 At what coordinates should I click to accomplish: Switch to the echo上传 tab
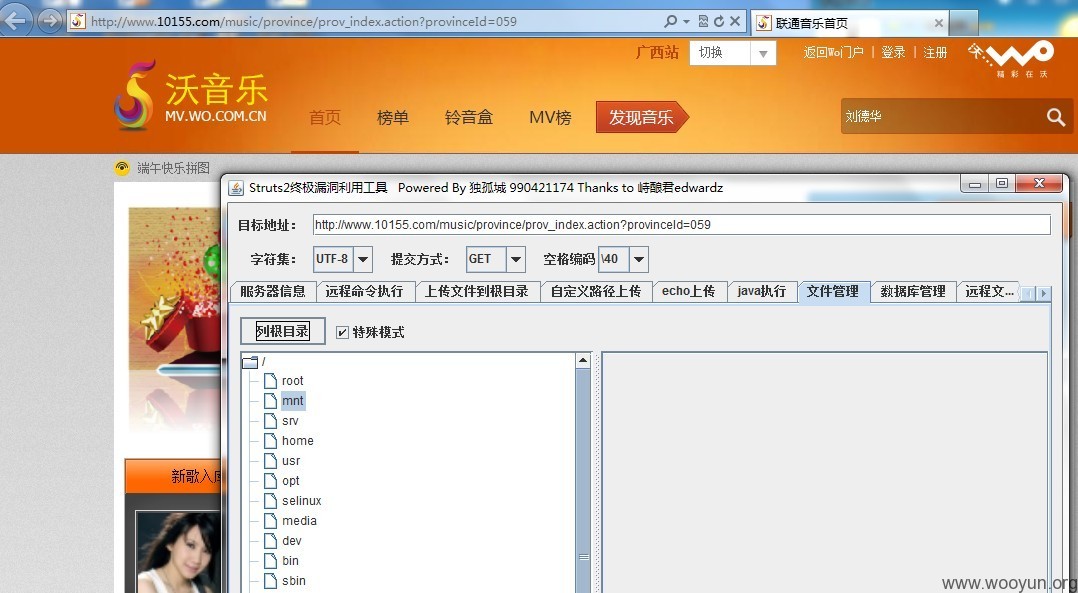[688, 291]
